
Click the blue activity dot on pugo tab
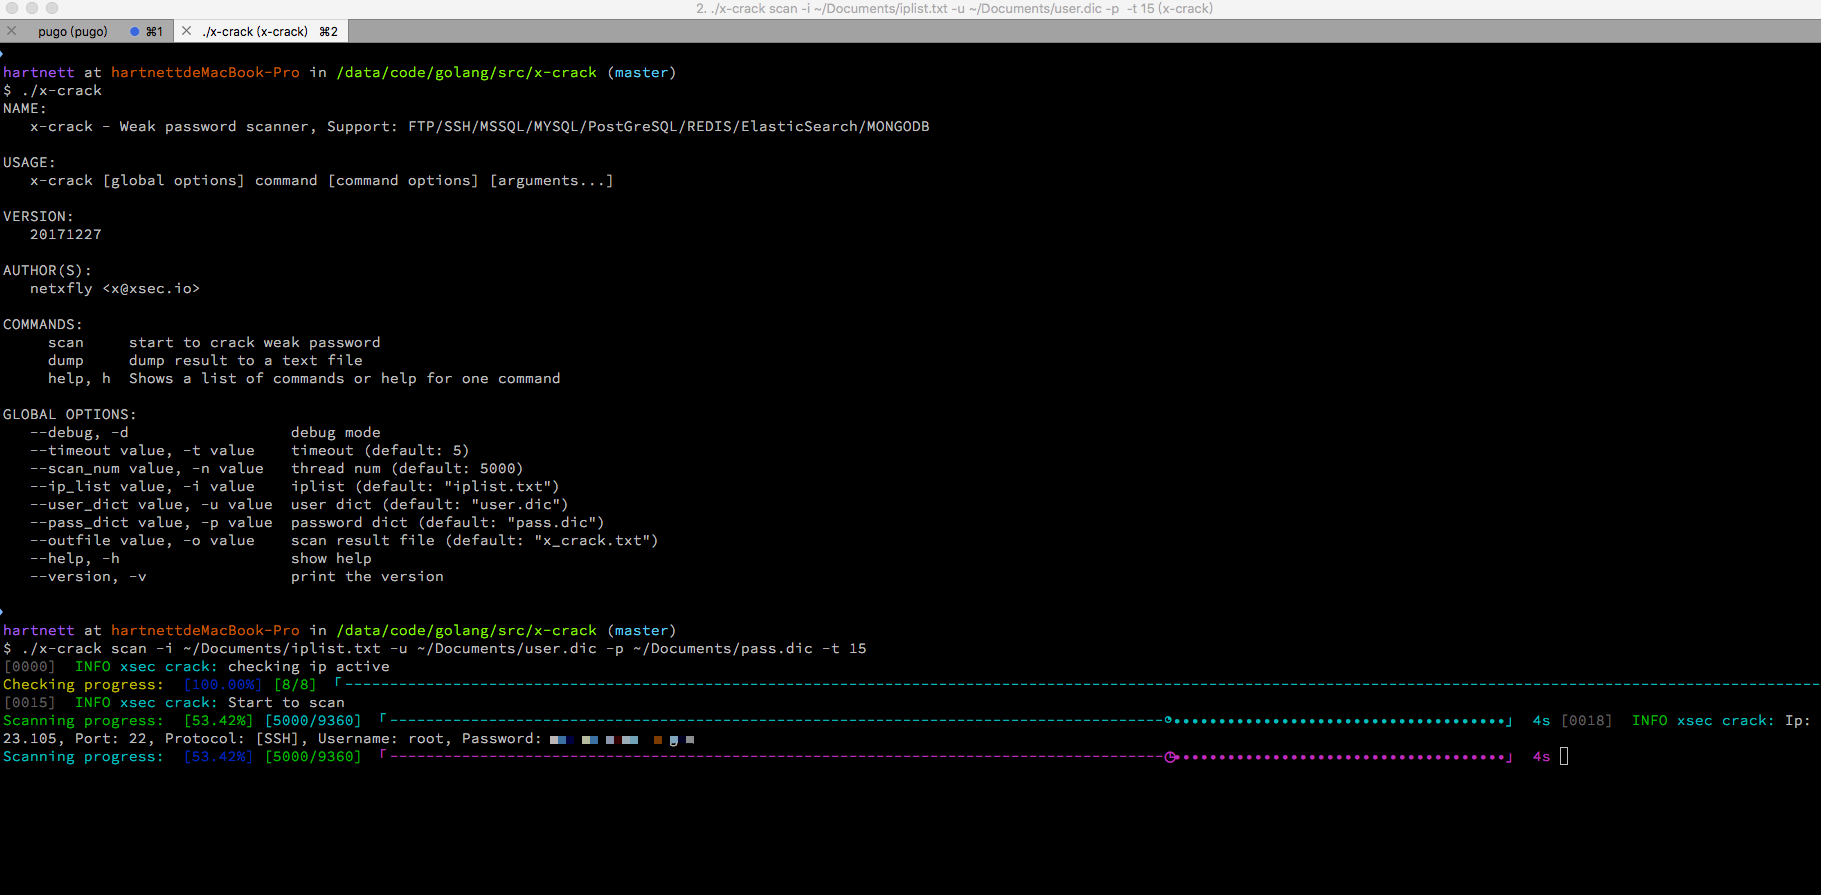point(135,31)
